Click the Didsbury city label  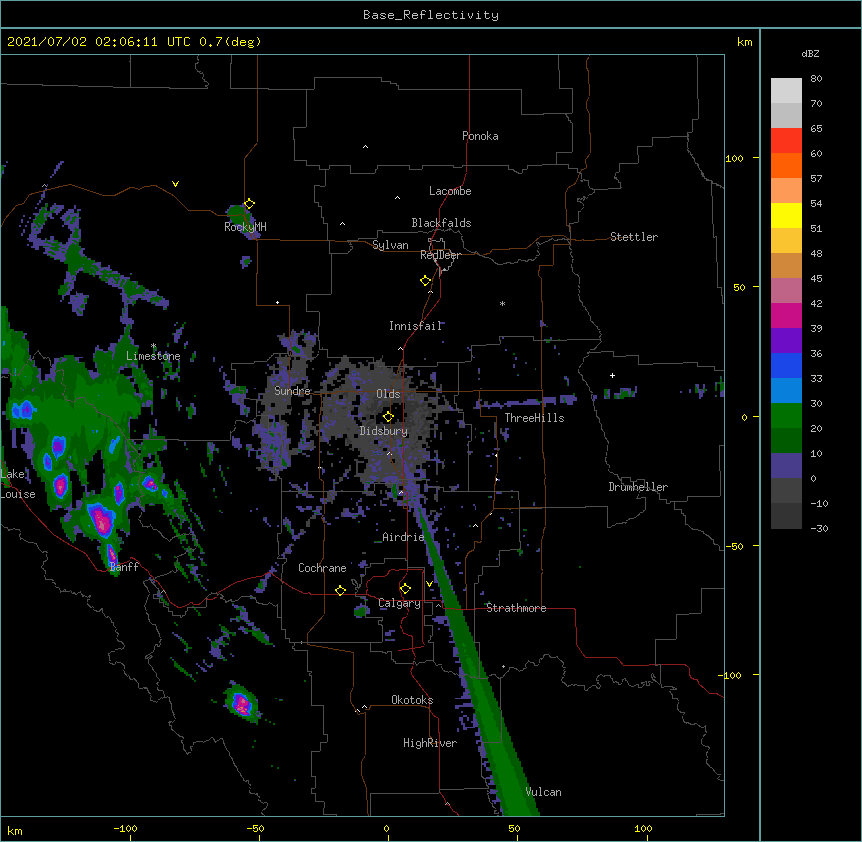[x=384, y=431]
